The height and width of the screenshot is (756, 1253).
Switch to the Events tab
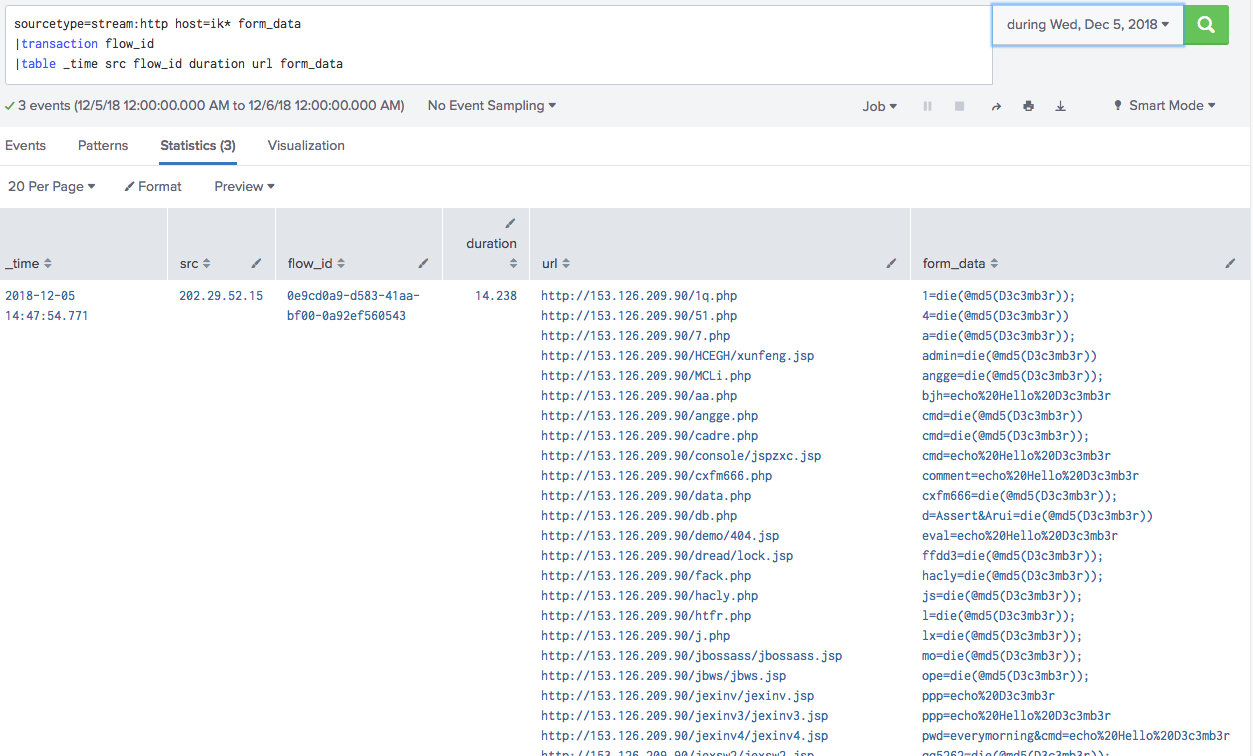pyautogui.click(x=26, y=145)
